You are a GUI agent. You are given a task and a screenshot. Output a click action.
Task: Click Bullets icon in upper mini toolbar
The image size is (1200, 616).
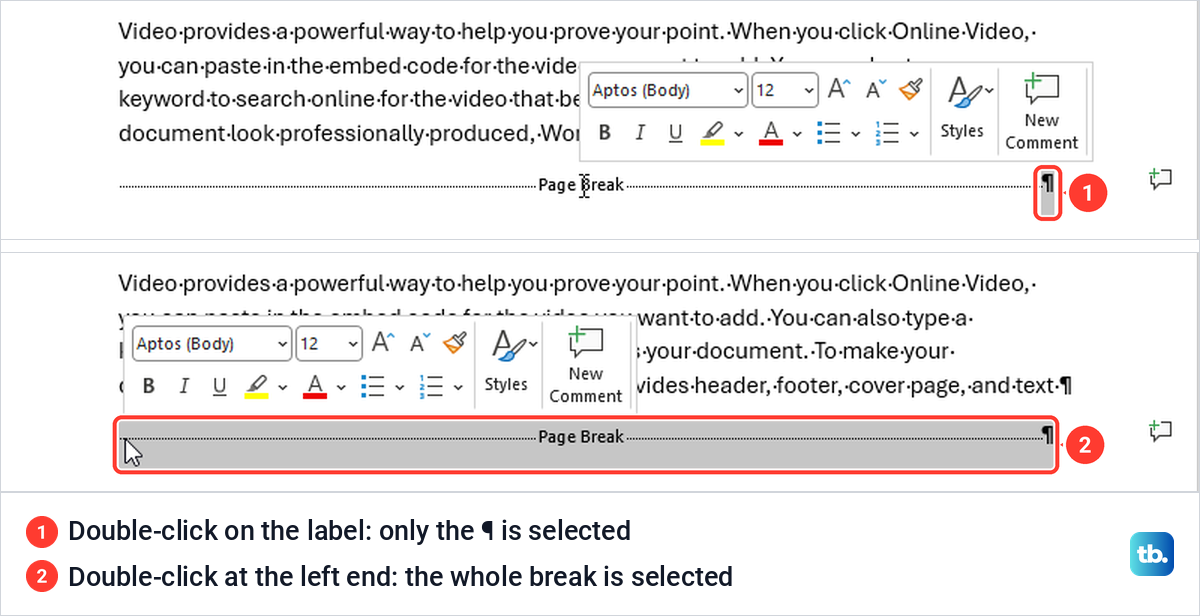coord(828,133)
